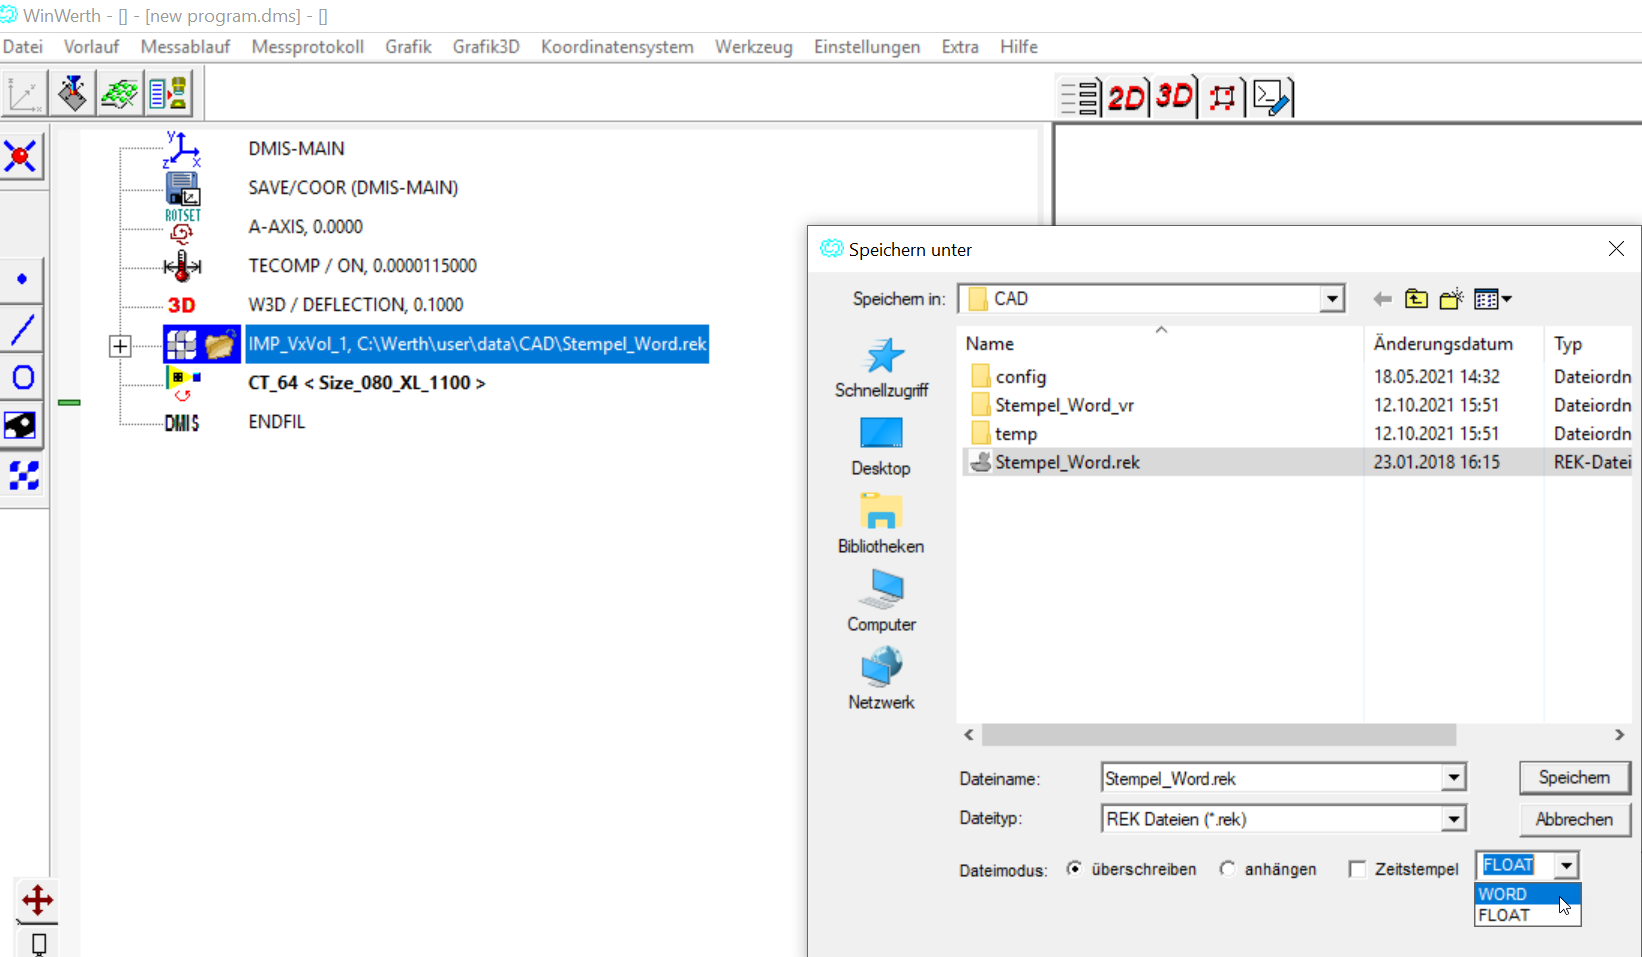This screenshot has width=1642, height=957.
Task: Open the Dateiname dropdown arrow
Action: point(1453,778)
